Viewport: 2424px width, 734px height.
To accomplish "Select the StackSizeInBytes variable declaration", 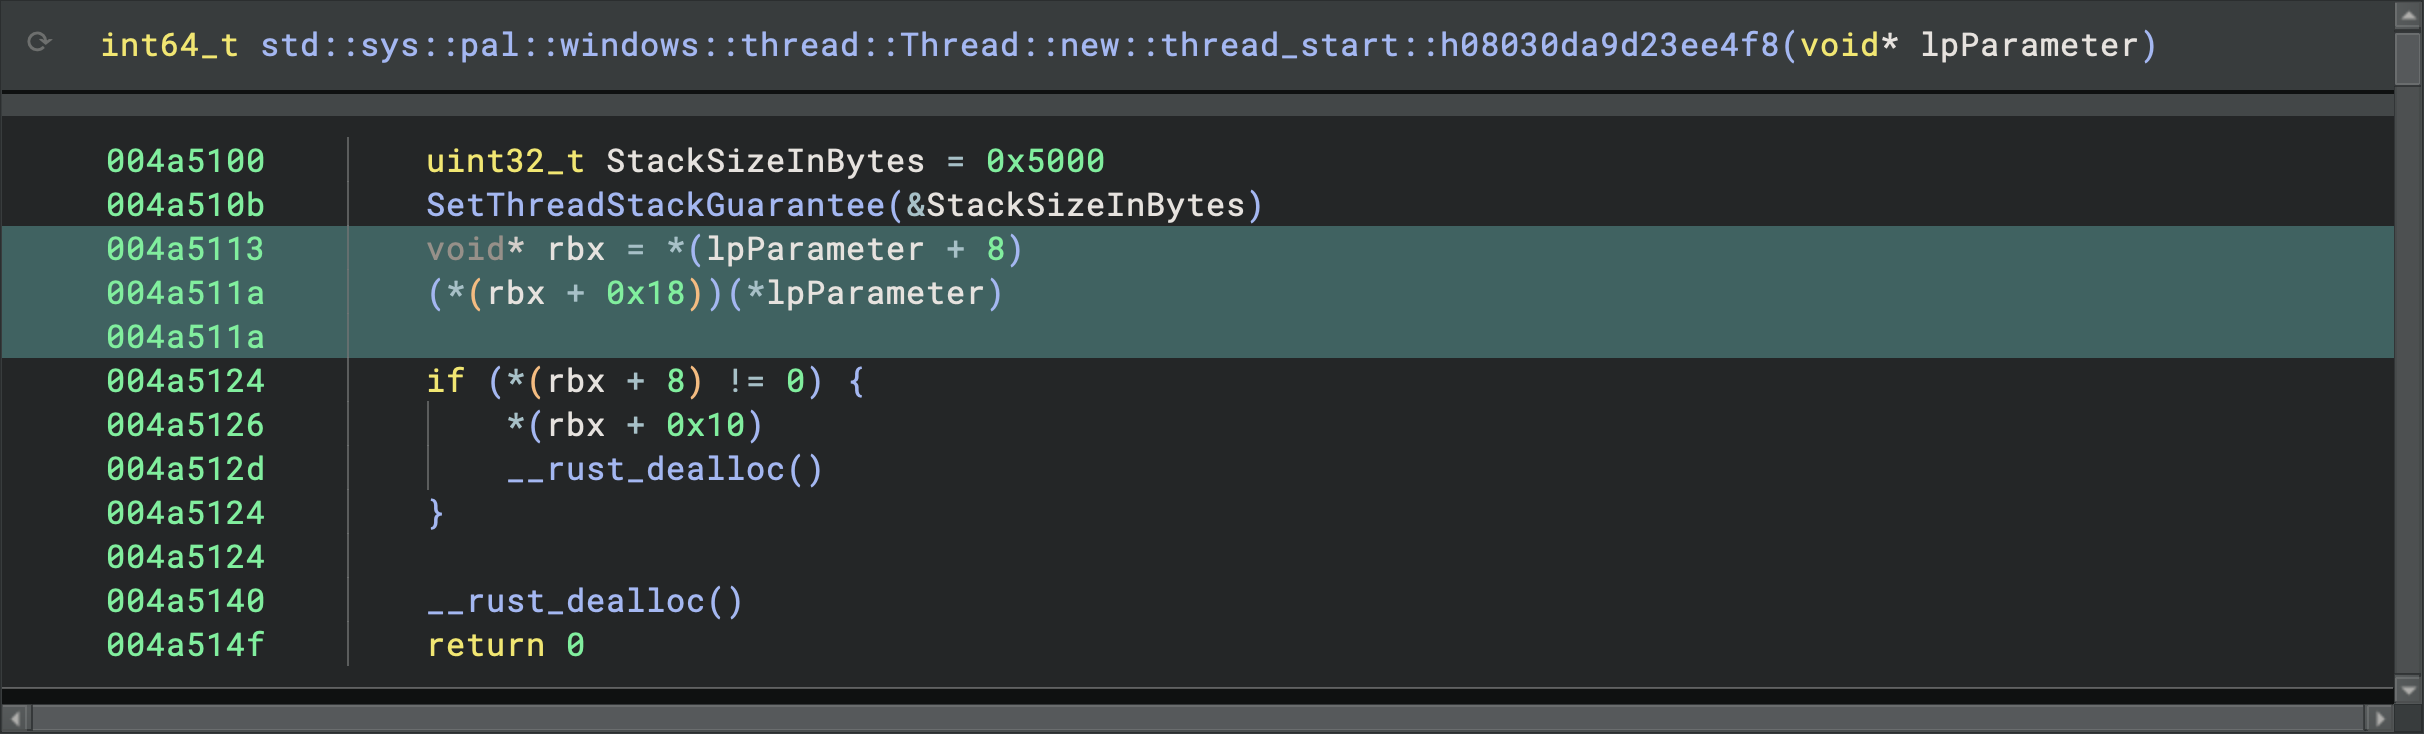I will (x=765, y=161).
